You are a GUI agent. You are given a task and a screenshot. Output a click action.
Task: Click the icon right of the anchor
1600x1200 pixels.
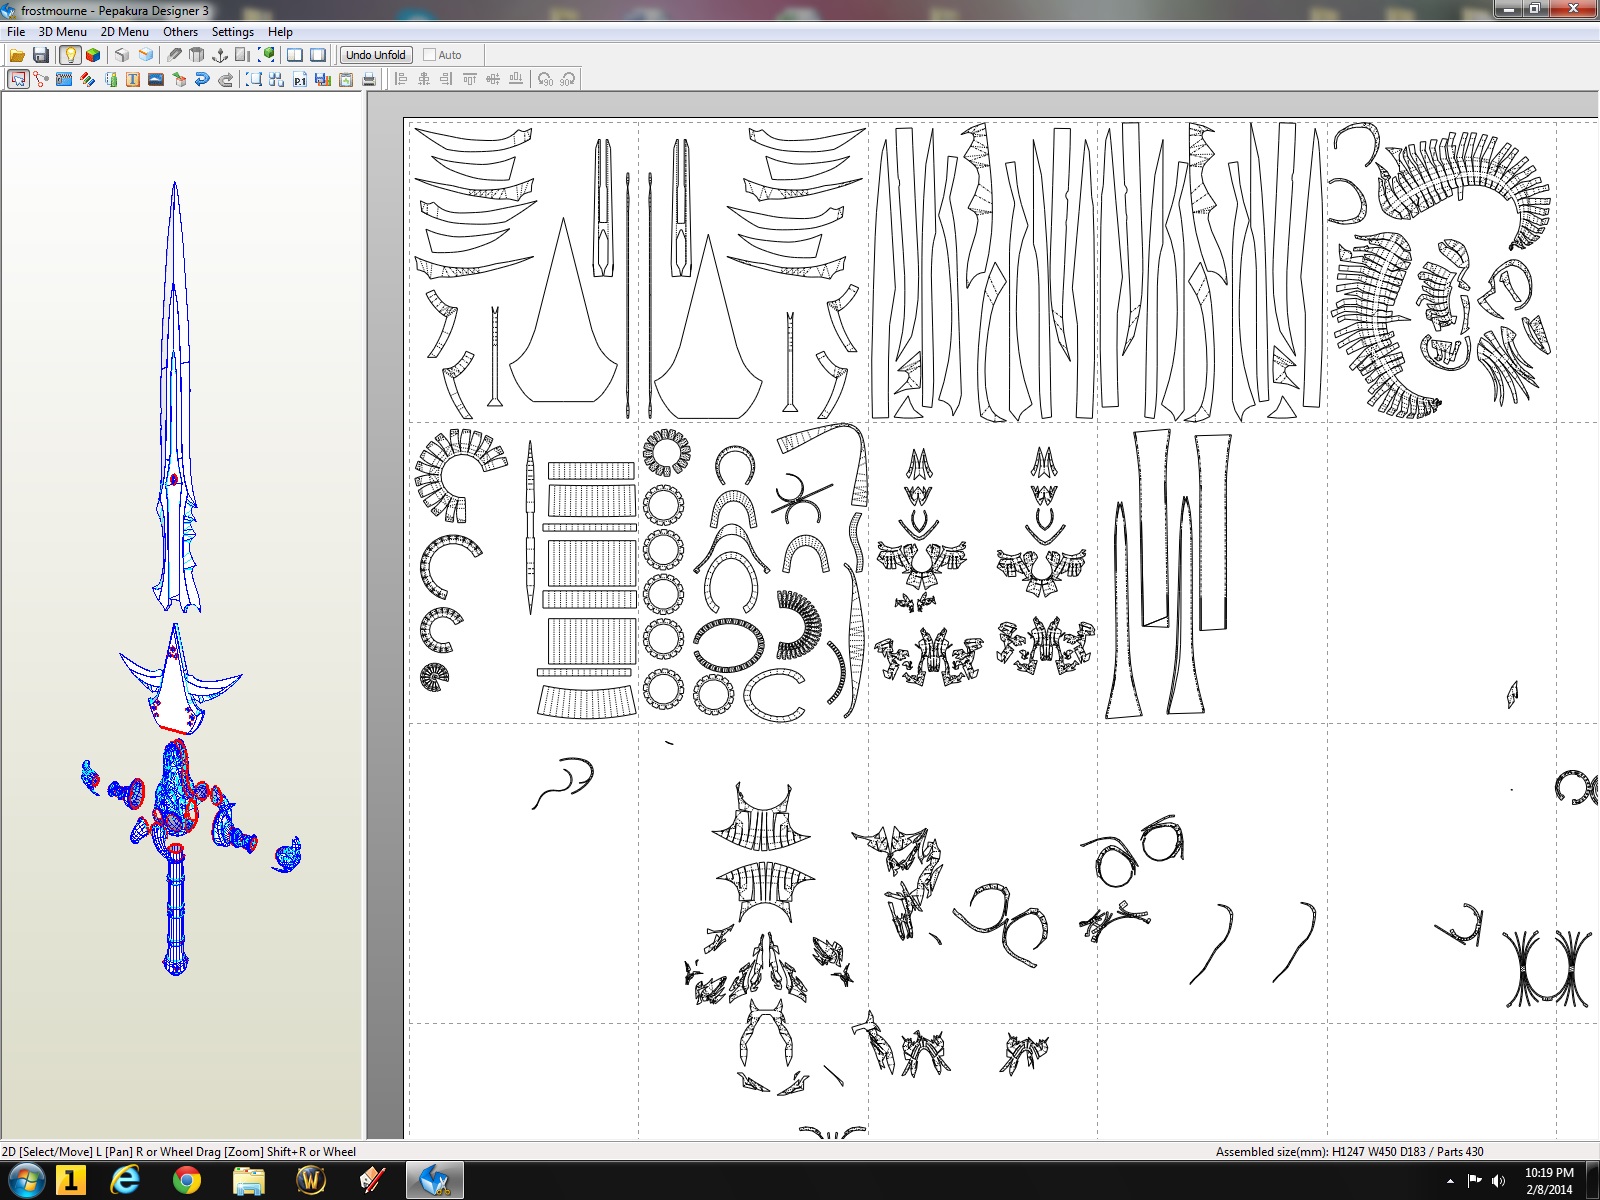click(x=243, y=55)
